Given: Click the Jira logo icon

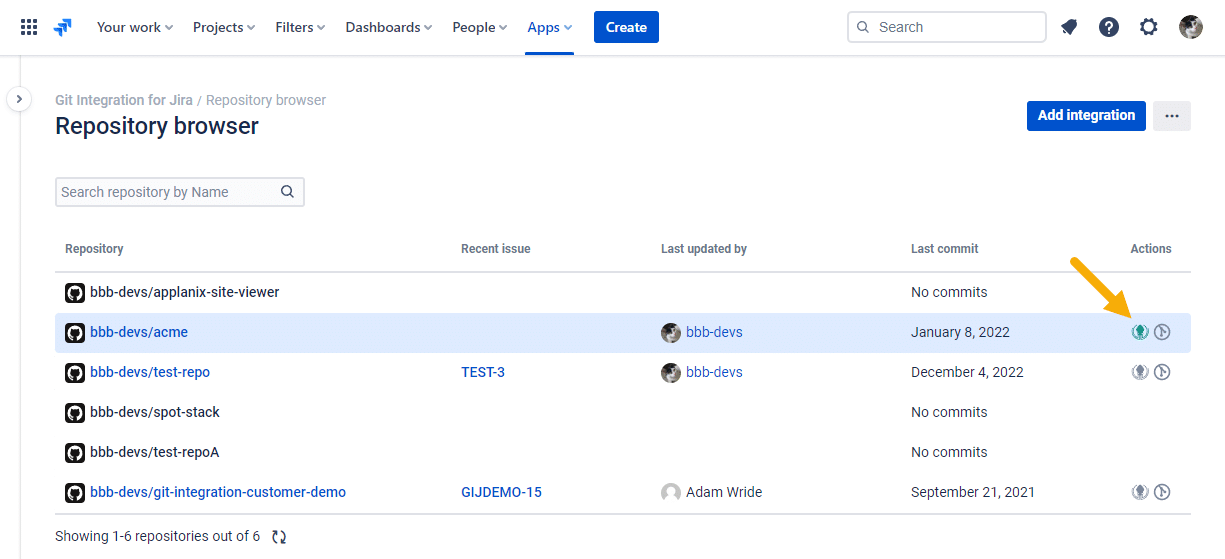Looking at the screenshot, I should pos(63,27).
